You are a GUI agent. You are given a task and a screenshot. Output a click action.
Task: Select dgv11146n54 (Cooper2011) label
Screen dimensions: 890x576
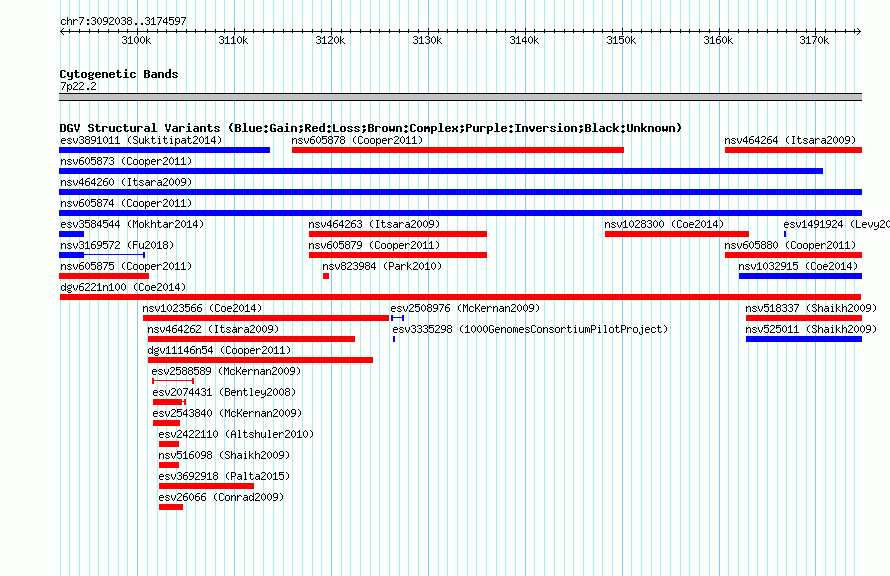click(x=219, y=350)
